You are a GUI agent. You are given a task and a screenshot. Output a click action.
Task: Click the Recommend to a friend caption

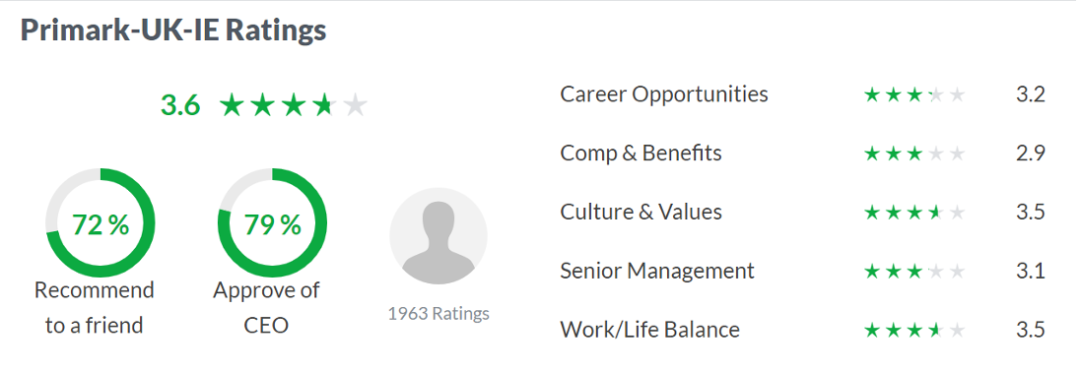pos(94,307)
